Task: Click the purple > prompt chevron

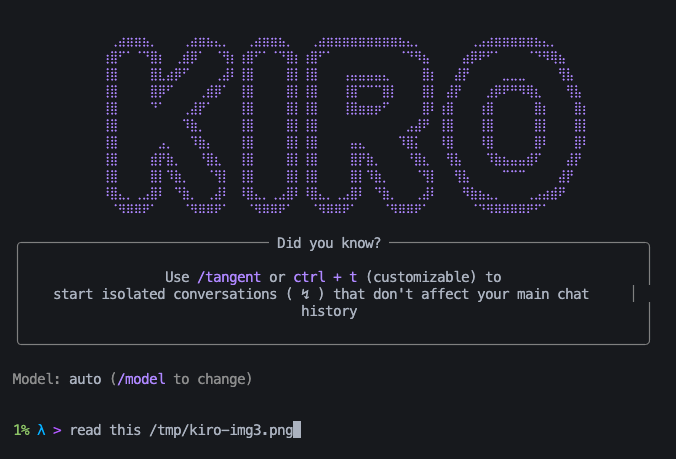Action: click(57, 431)
